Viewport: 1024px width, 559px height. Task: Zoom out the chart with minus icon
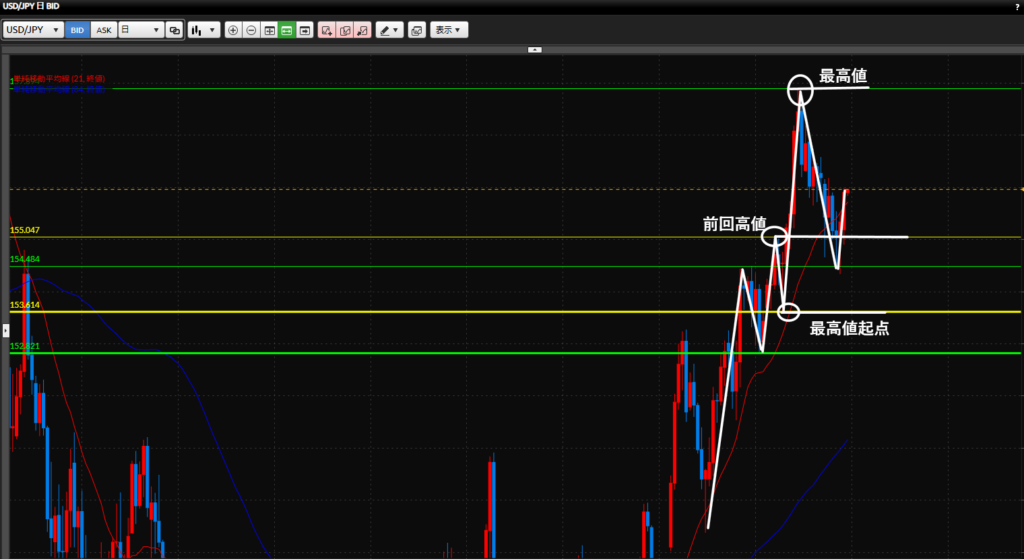251,30
